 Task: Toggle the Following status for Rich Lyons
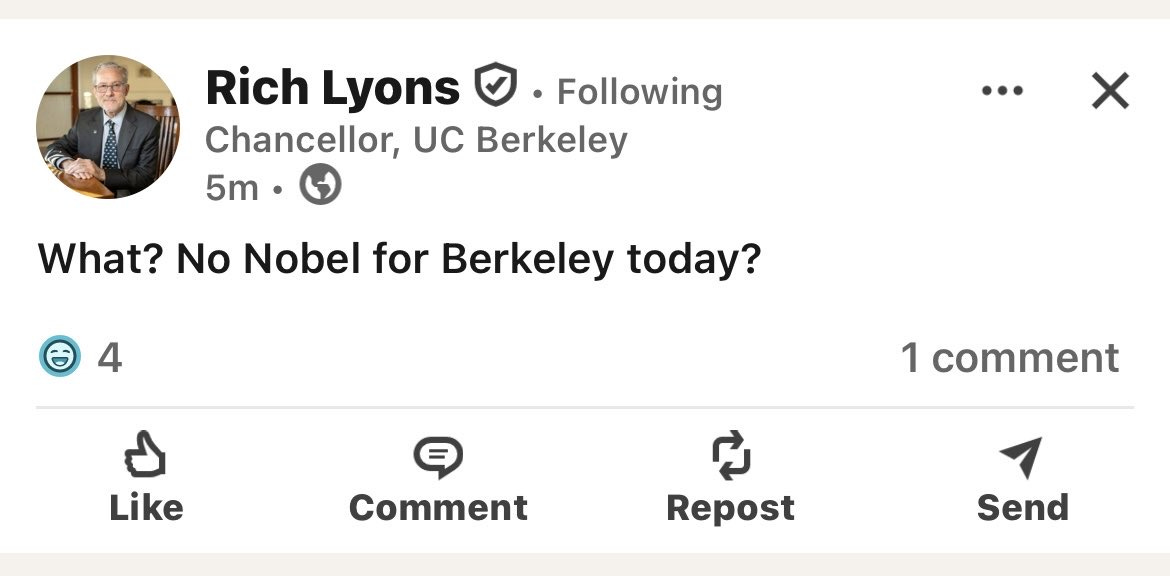click(x=639, y=92)
